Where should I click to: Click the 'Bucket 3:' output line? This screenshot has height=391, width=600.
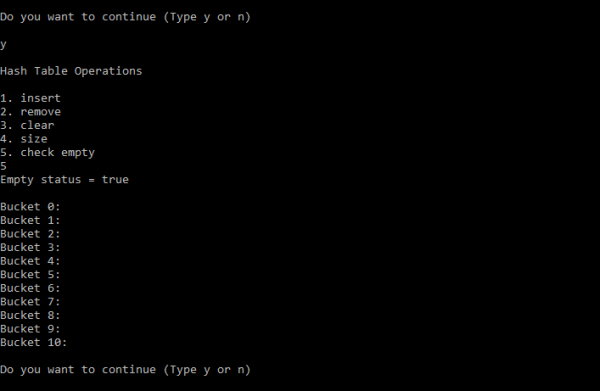(x=30, y=248)
